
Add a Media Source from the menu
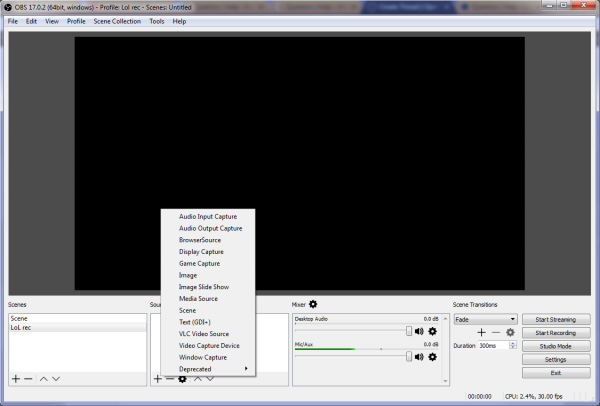pyautogui.click(x=208, y=299)
